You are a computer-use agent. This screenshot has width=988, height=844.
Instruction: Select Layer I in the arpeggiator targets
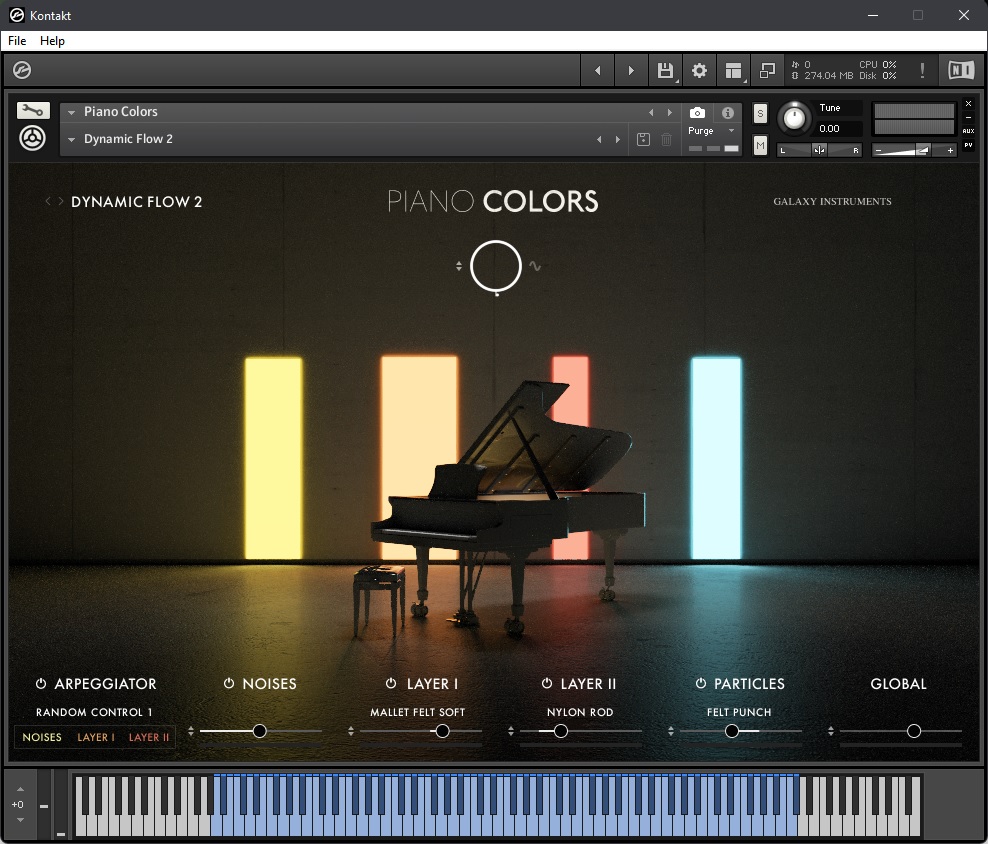click(96, 737)
